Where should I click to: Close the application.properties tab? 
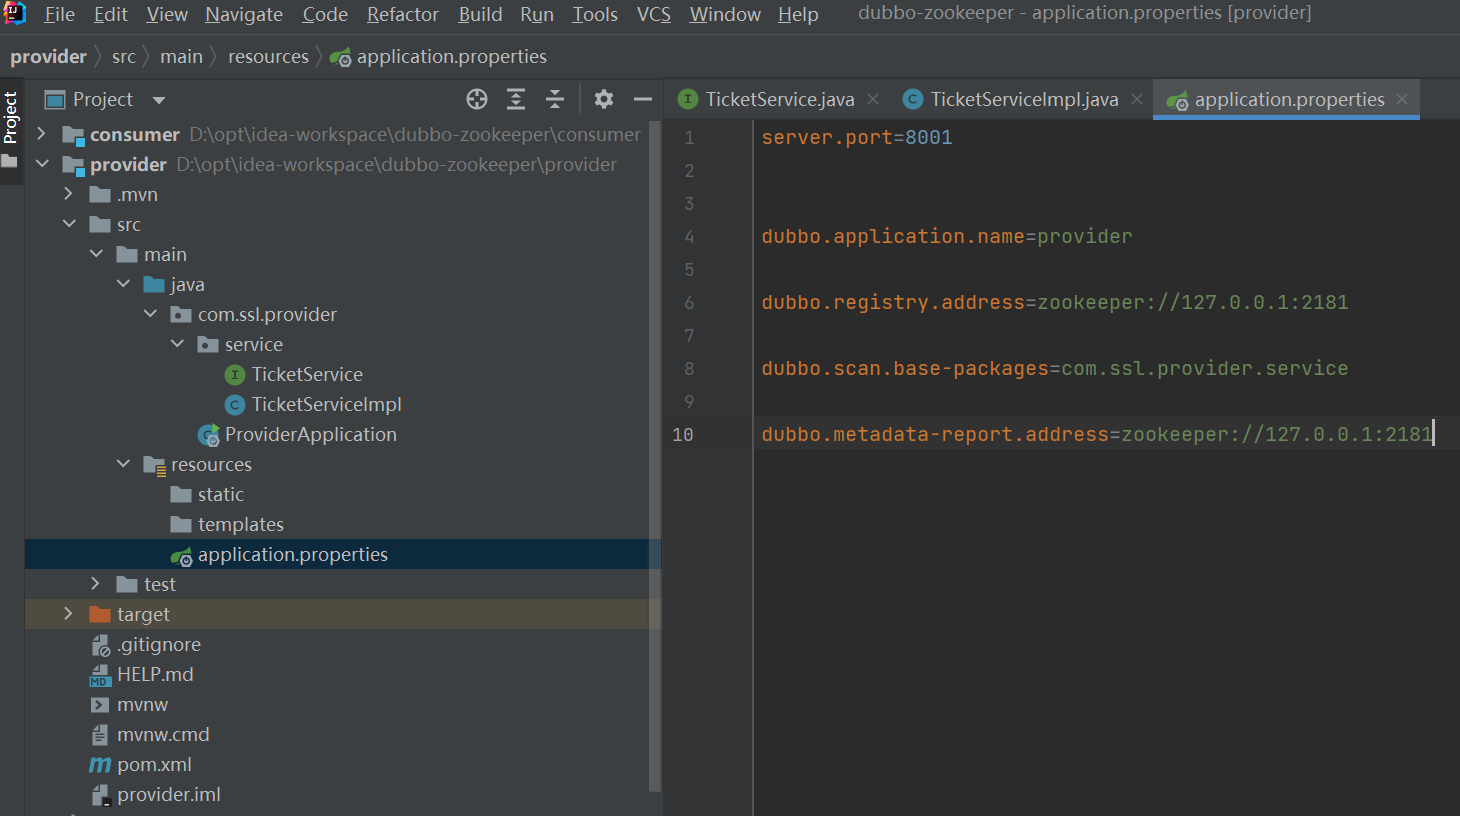click(x=1402, y=99)
